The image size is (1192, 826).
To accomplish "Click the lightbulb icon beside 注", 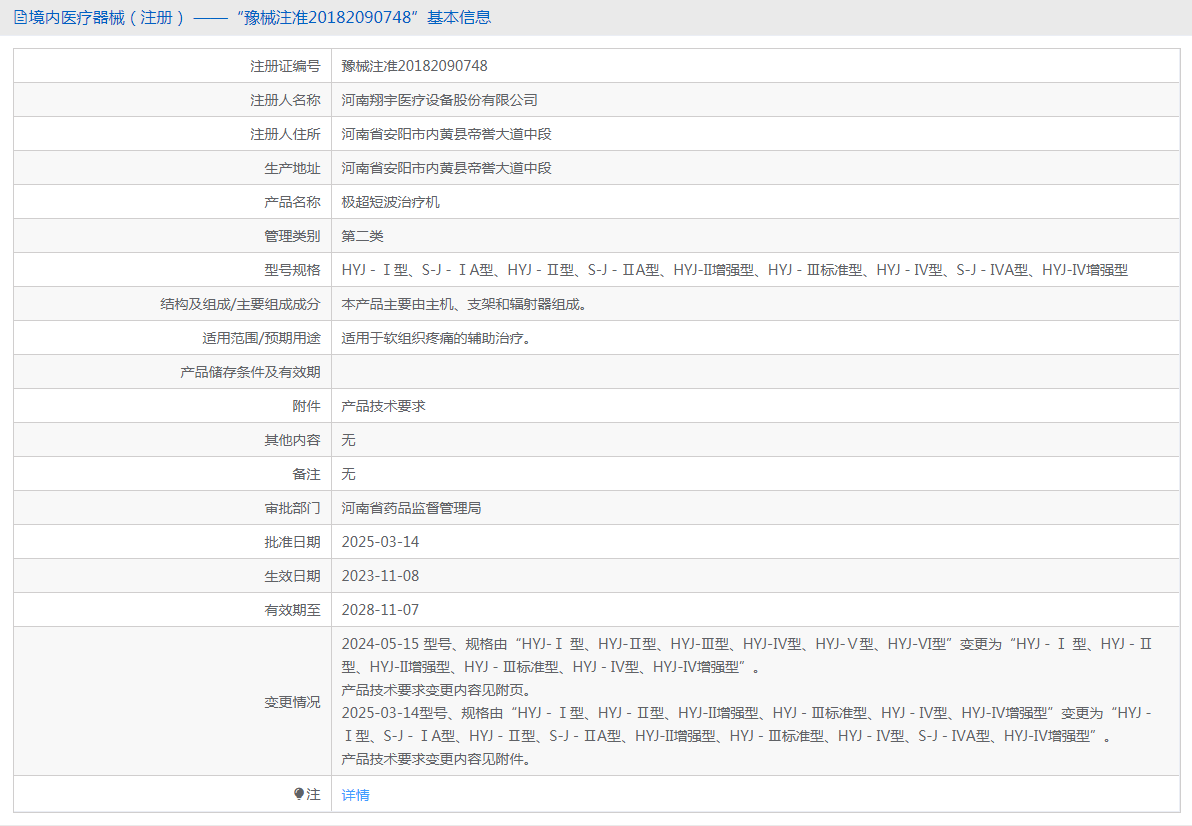I will coord(299,794).
